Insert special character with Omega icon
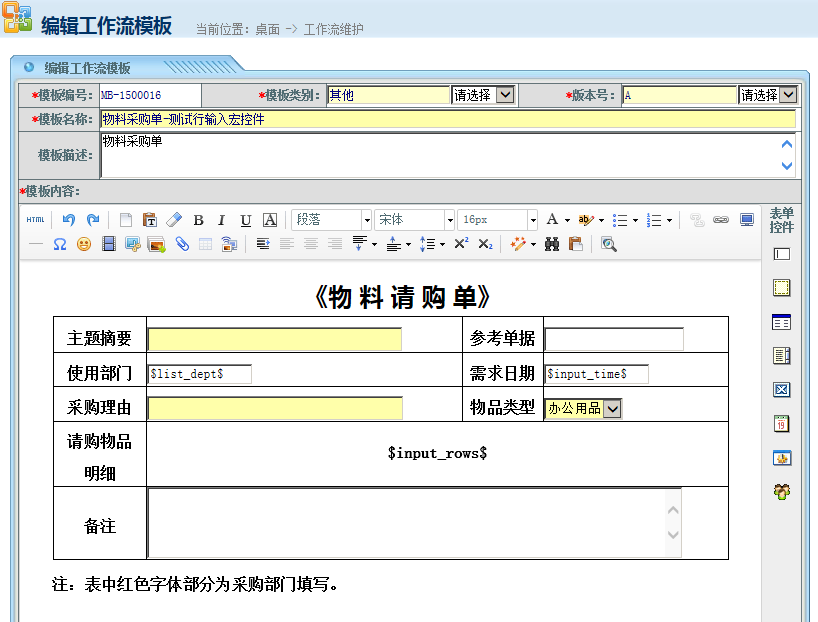This screenshot has height=622, width=818. (59, 244)
